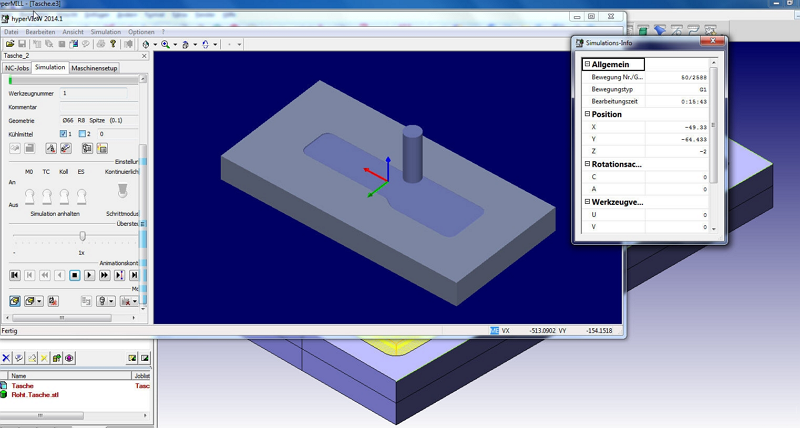Click the save disk toolbar icon
The width and height of the screenshot is (800, 428).
(x=22, y=44)
